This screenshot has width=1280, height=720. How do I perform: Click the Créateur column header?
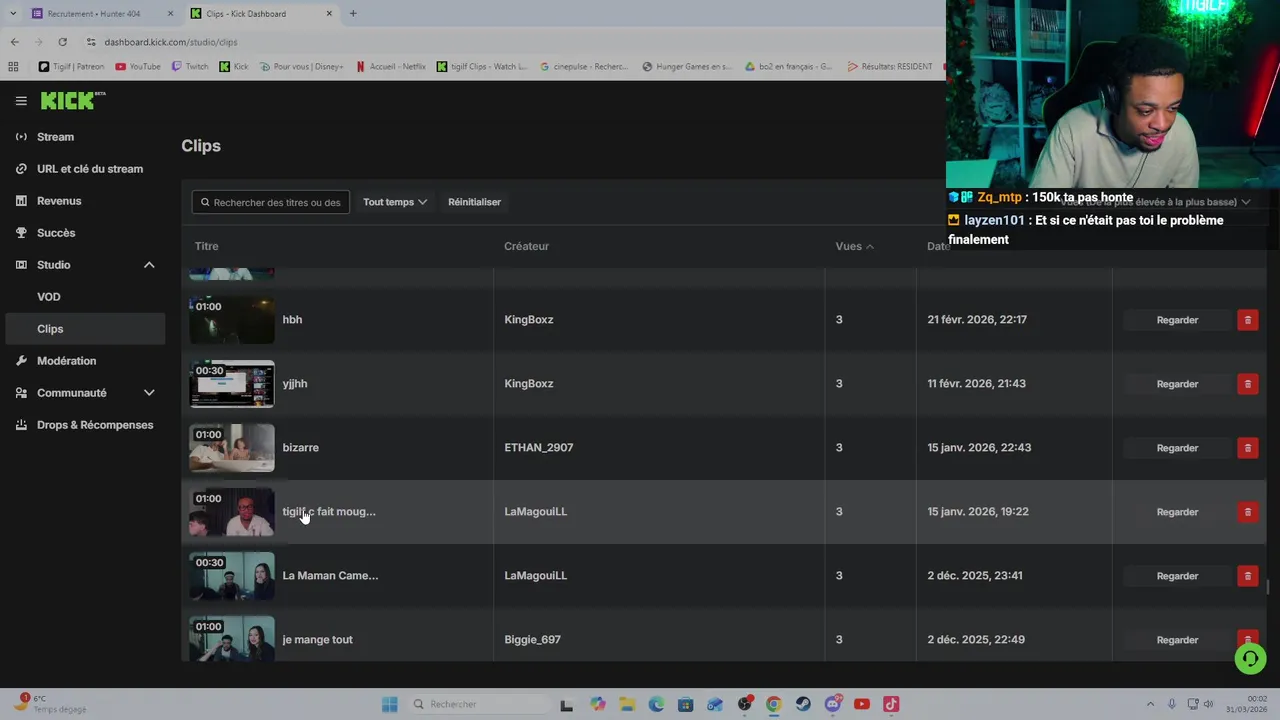tap(526, 246)
